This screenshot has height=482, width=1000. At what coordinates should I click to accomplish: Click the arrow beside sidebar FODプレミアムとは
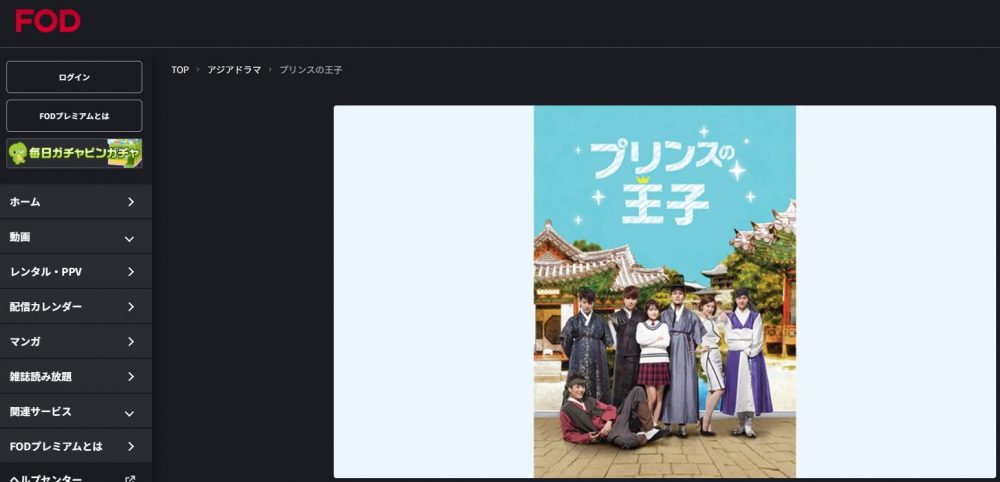pyautogui.click(x=131, y=446)
